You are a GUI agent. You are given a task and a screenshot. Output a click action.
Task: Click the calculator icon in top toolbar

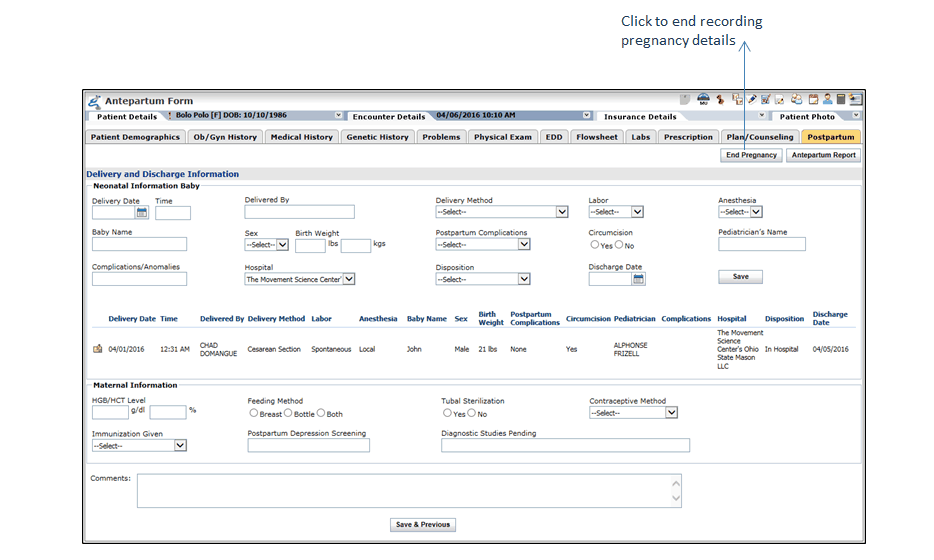coord(841,100)
